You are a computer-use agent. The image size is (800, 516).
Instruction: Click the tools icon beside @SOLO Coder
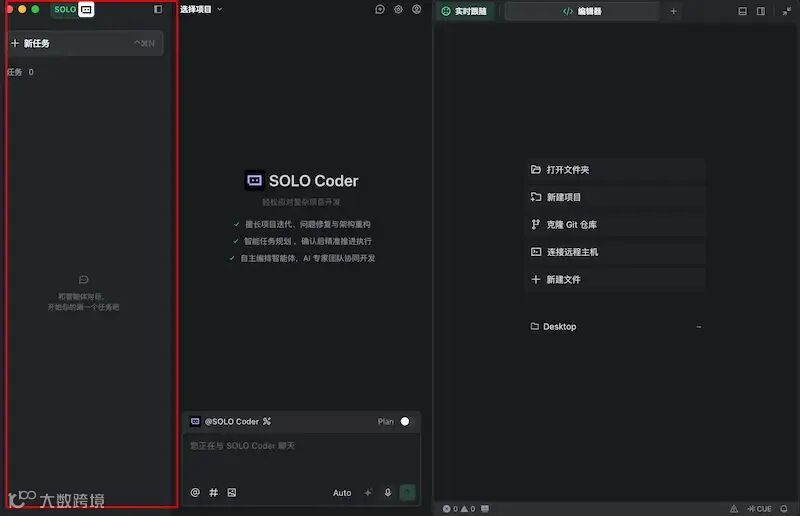(x=267, y=421)
